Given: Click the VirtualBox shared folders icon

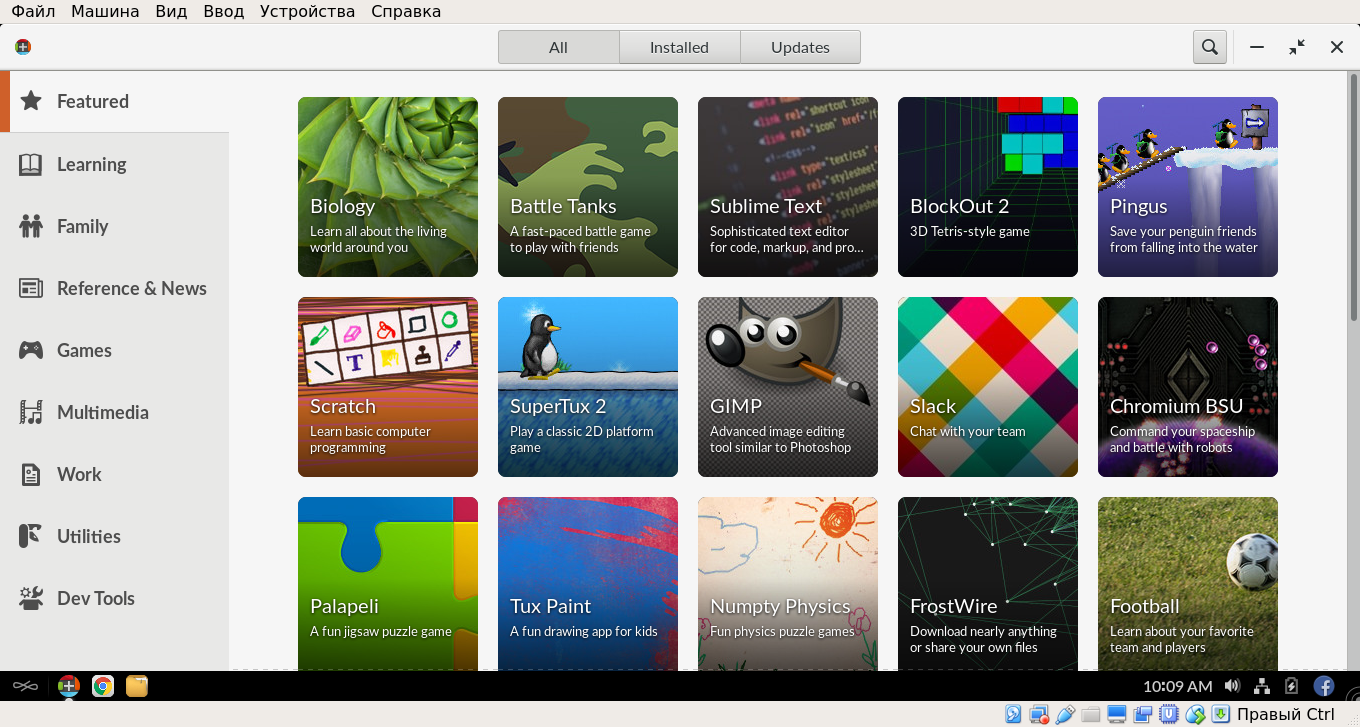Looking at the screenshot, I should pyautogui.click(x=1091, y=714).
